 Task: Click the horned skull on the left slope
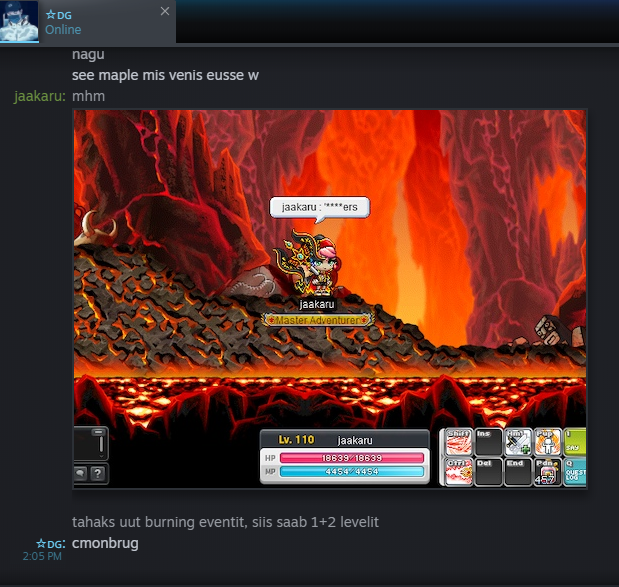94,227
